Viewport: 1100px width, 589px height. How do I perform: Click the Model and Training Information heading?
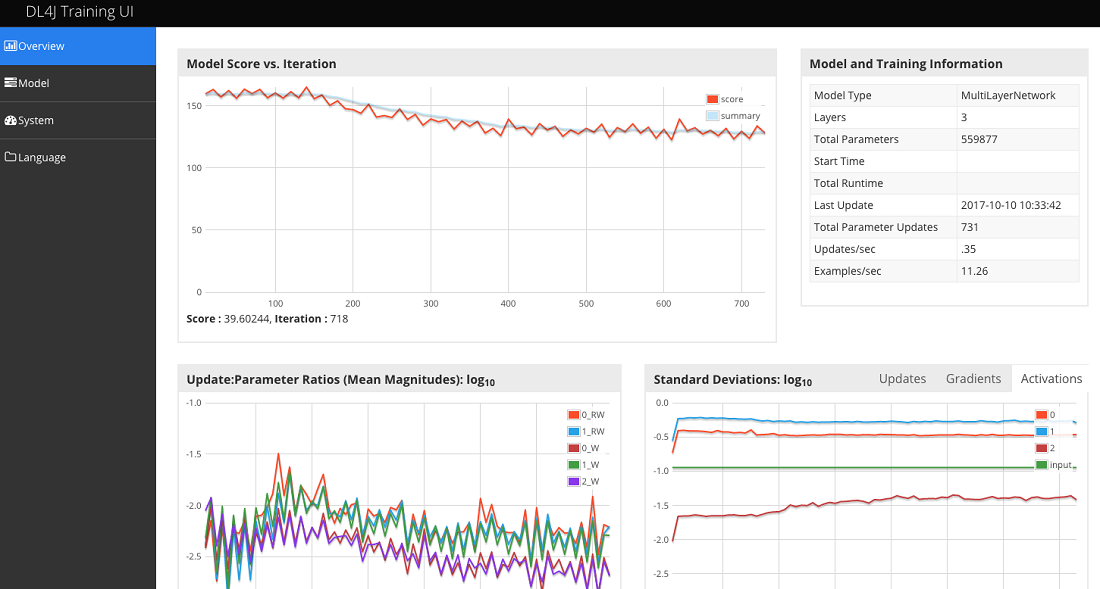point(906,64)
